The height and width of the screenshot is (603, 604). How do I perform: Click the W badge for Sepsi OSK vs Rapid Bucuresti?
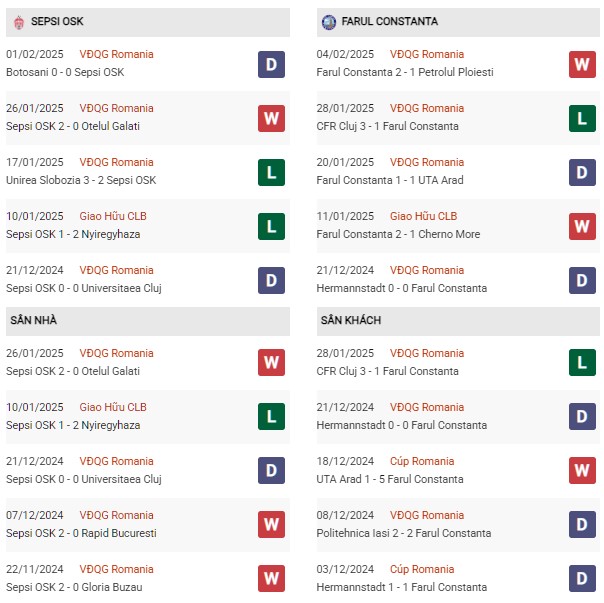271,524
